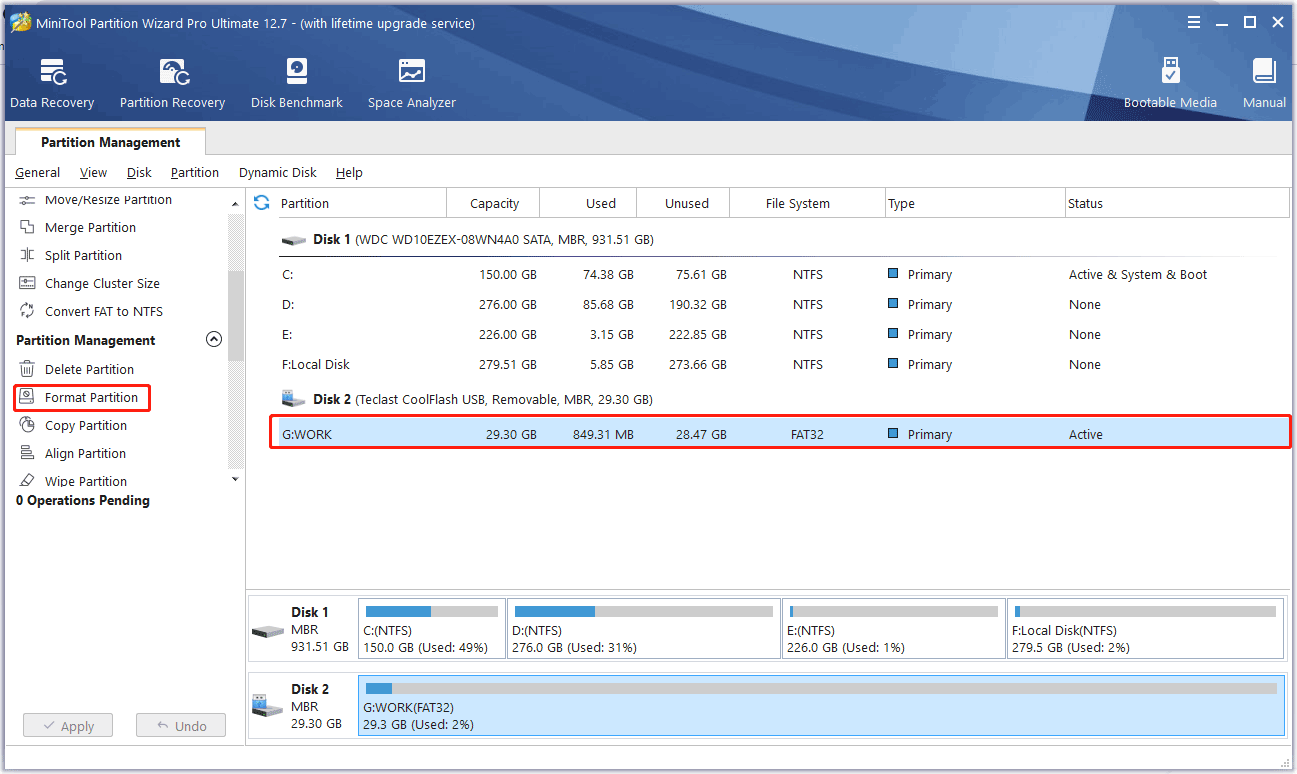Open the Disk Benchmark tool
1297x774 pixels.
297,84
